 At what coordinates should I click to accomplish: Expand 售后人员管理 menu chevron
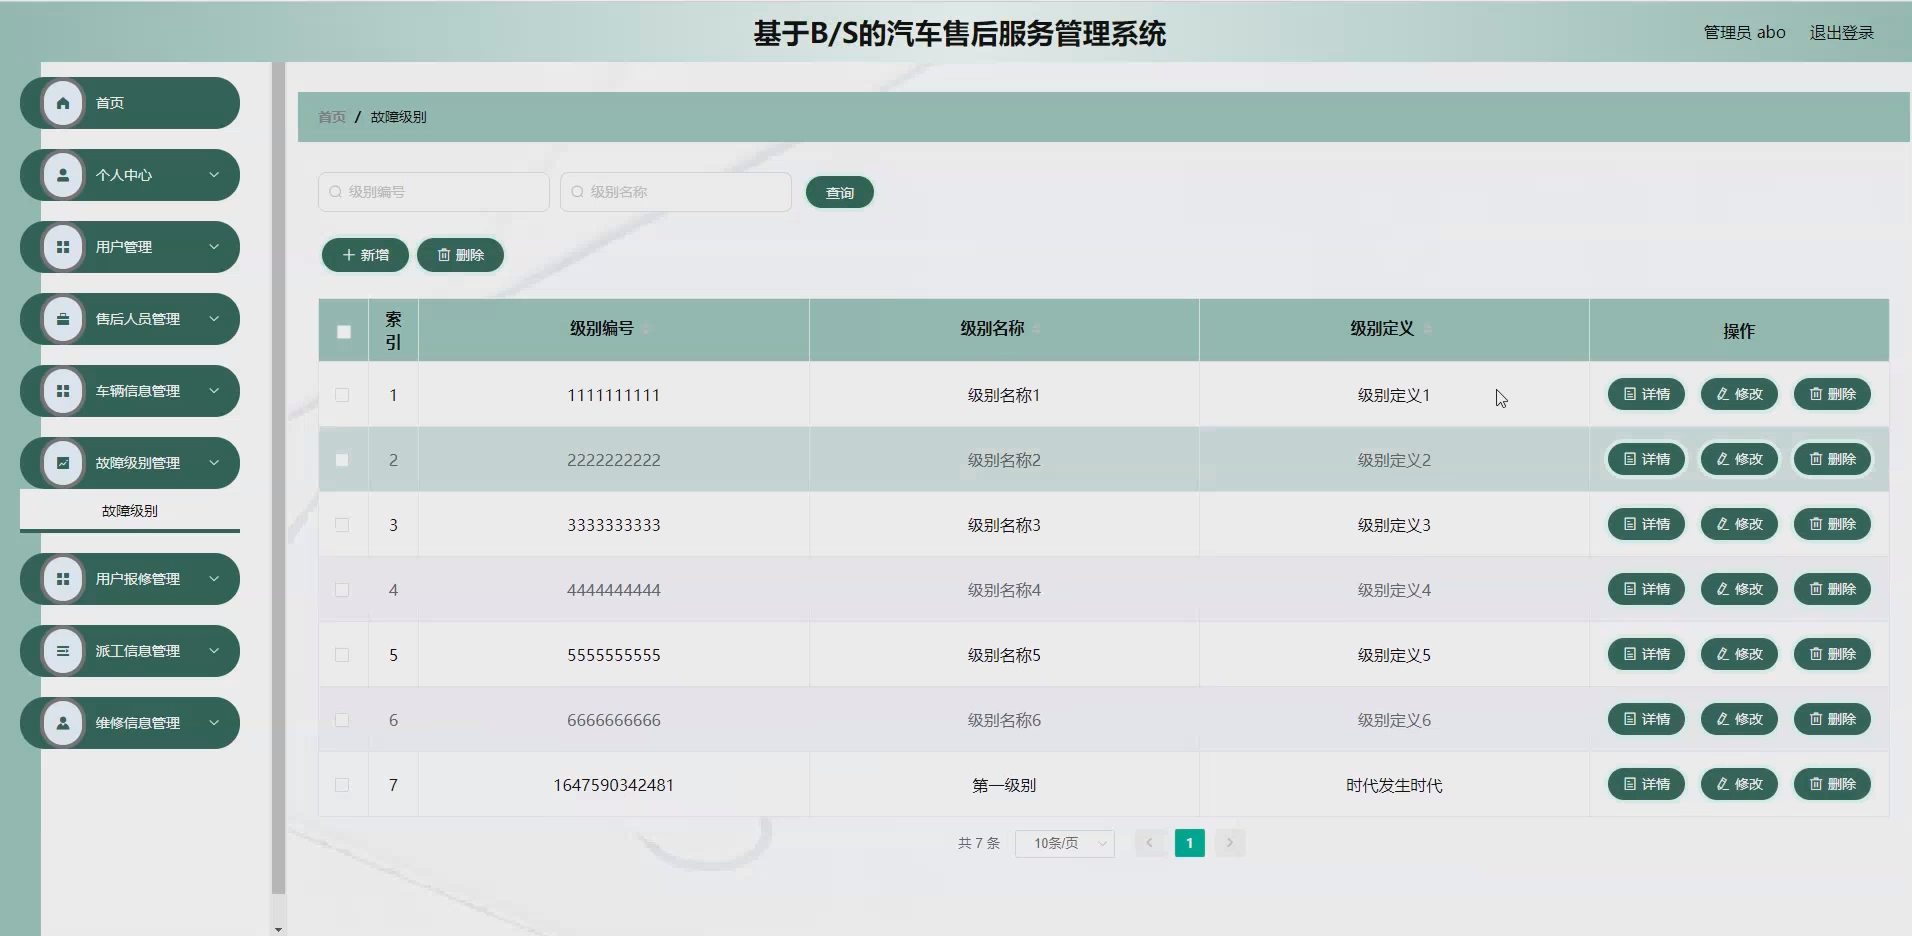pos(214,319)
